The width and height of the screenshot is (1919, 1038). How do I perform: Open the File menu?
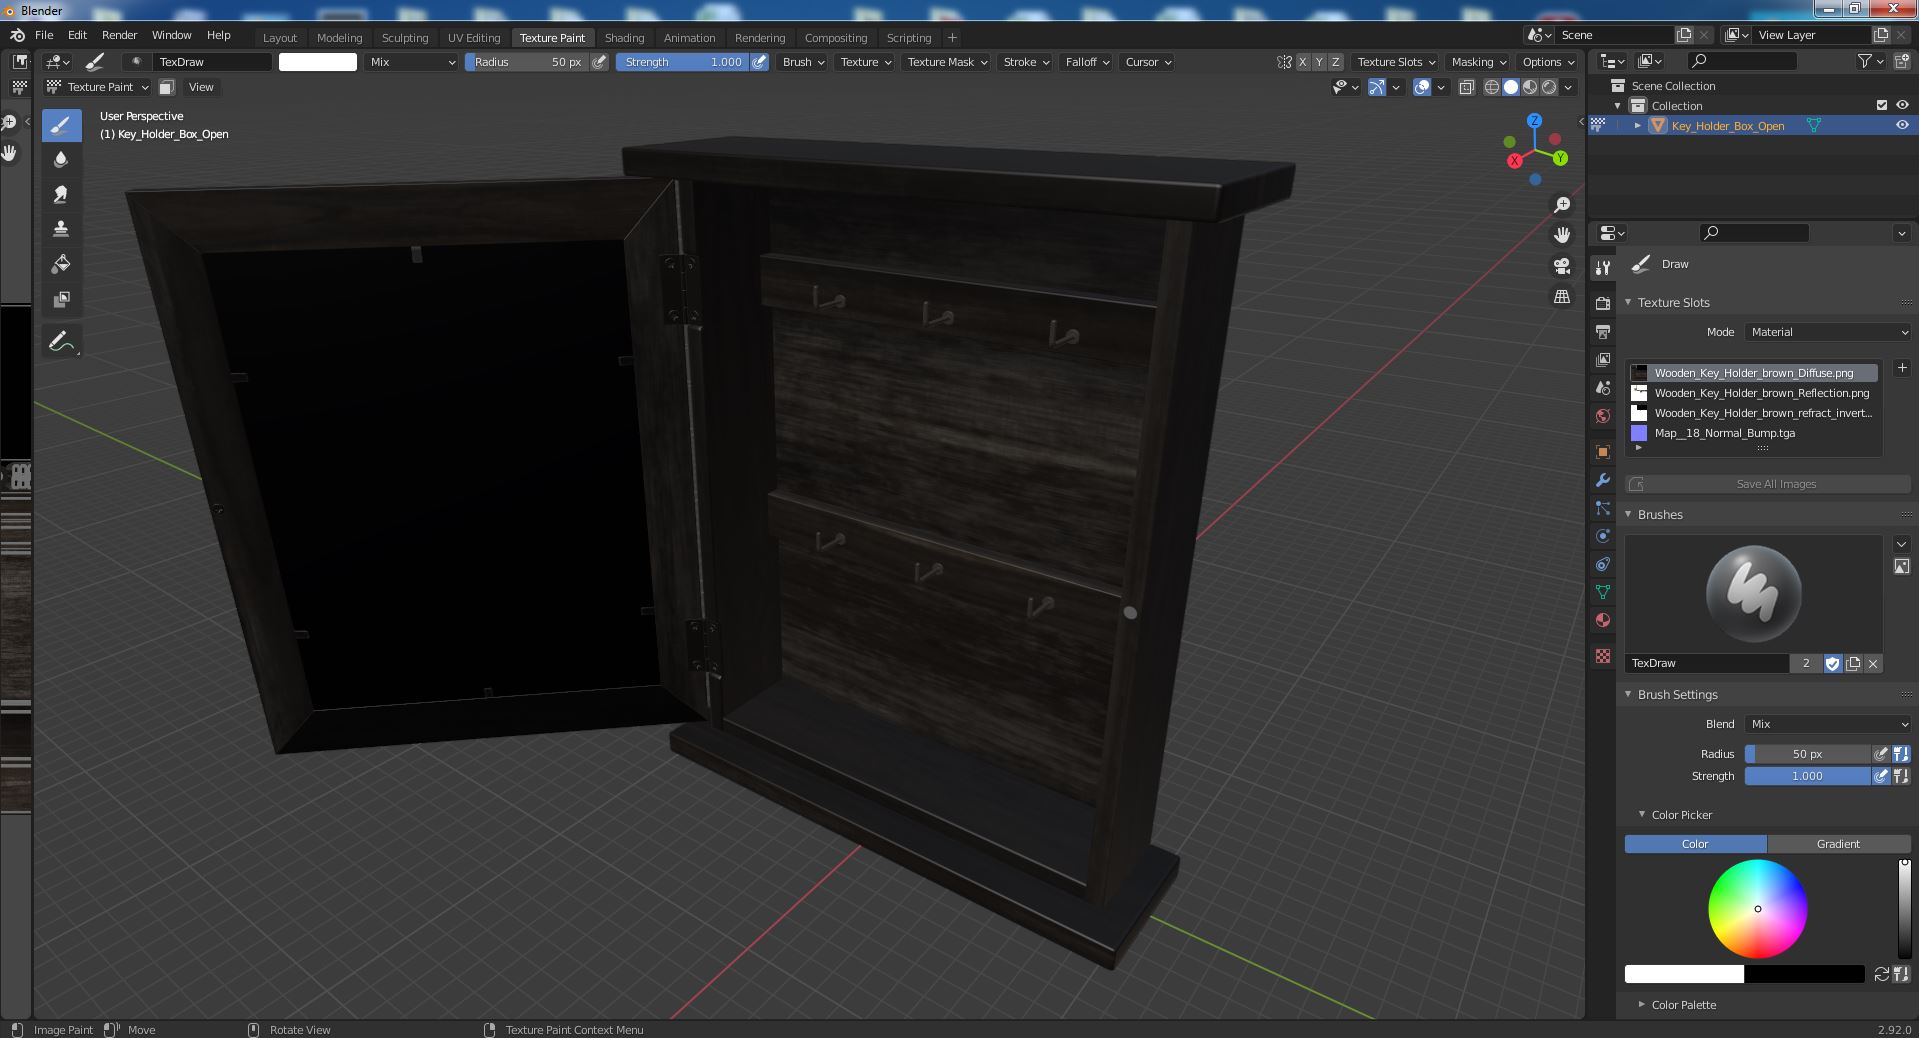click(x=44, y=35)
